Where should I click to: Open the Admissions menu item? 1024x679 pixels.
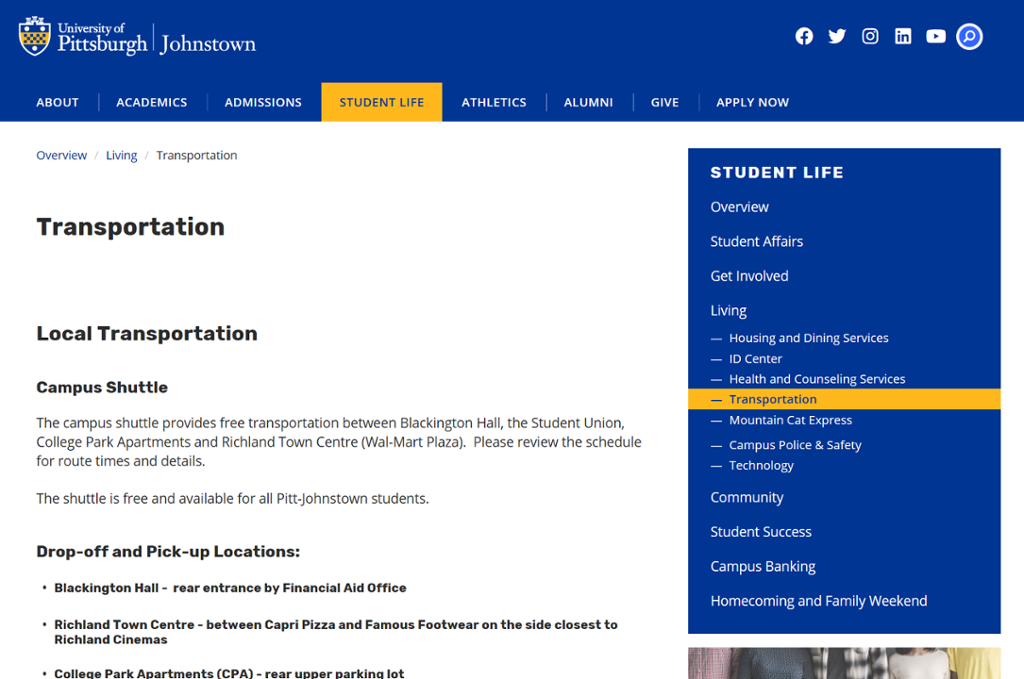tap(263, 102)
